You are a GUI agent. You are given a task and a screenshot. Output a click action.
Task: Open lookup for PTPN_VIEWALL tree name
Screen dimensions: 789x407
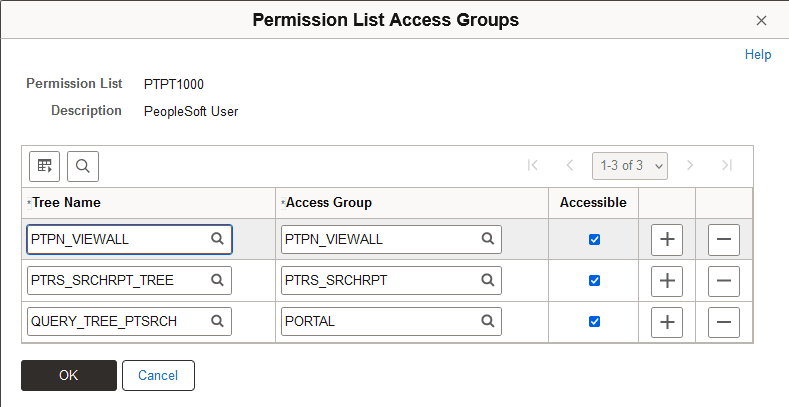pyautogui.click(x=217, y=239)
